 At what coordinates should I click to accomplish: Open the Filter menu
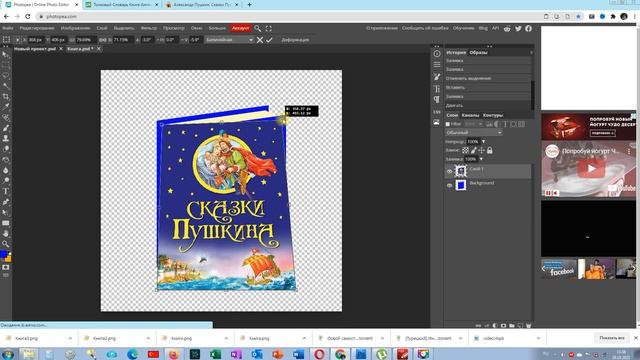(149, 28)
